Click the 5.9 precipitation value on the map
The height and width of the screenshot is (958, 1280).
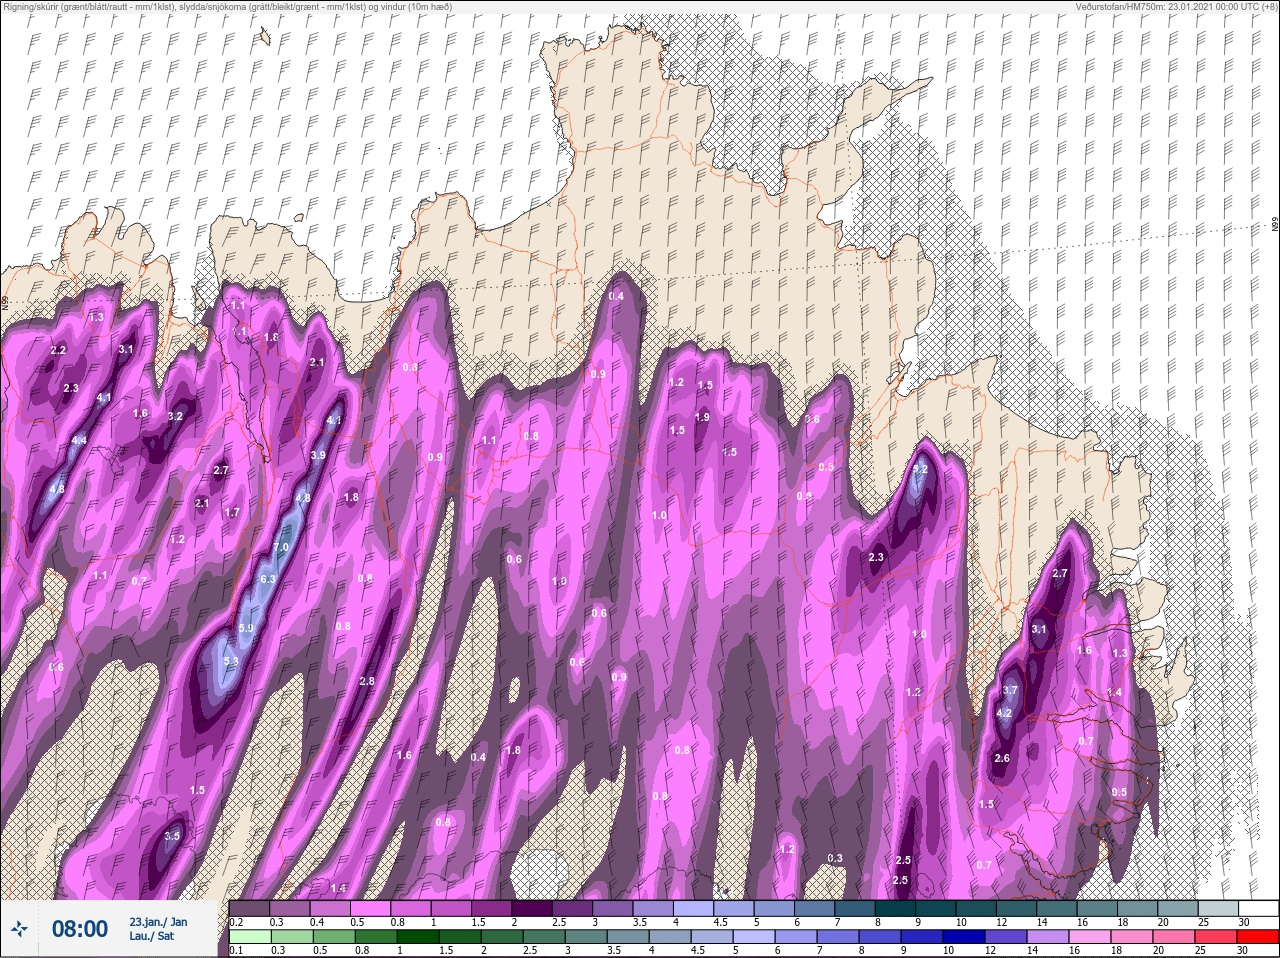point(246,628)
